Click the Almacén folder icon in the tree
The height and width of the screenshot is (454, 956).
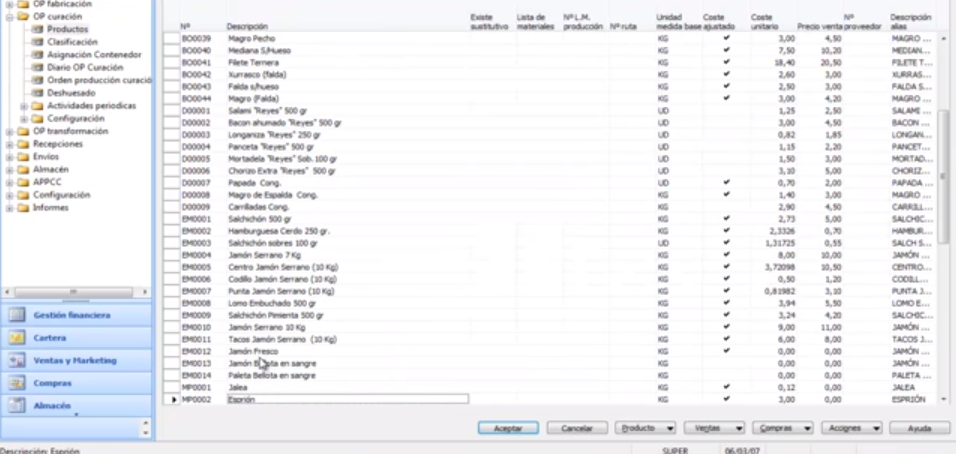[x=23, y=169]
